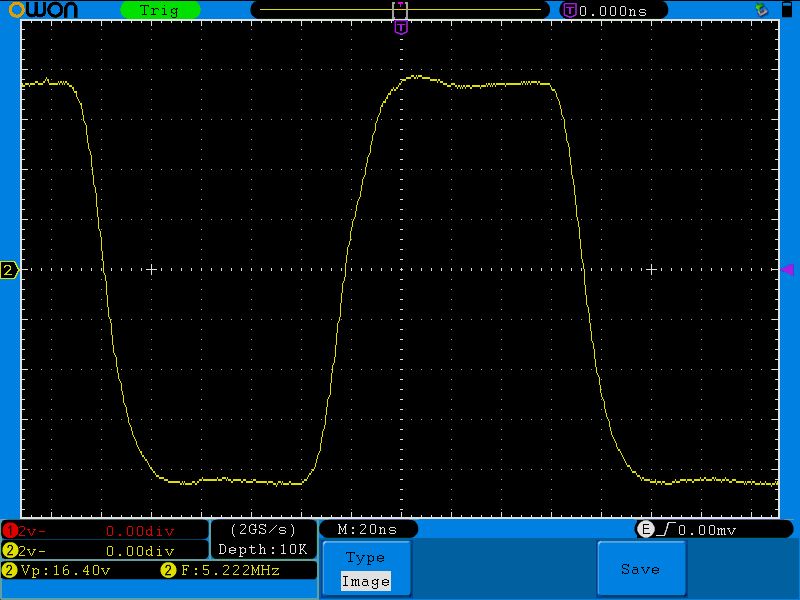
Task: Click the channel 2 0.00div position readout
Action: (x=140, y=551)
